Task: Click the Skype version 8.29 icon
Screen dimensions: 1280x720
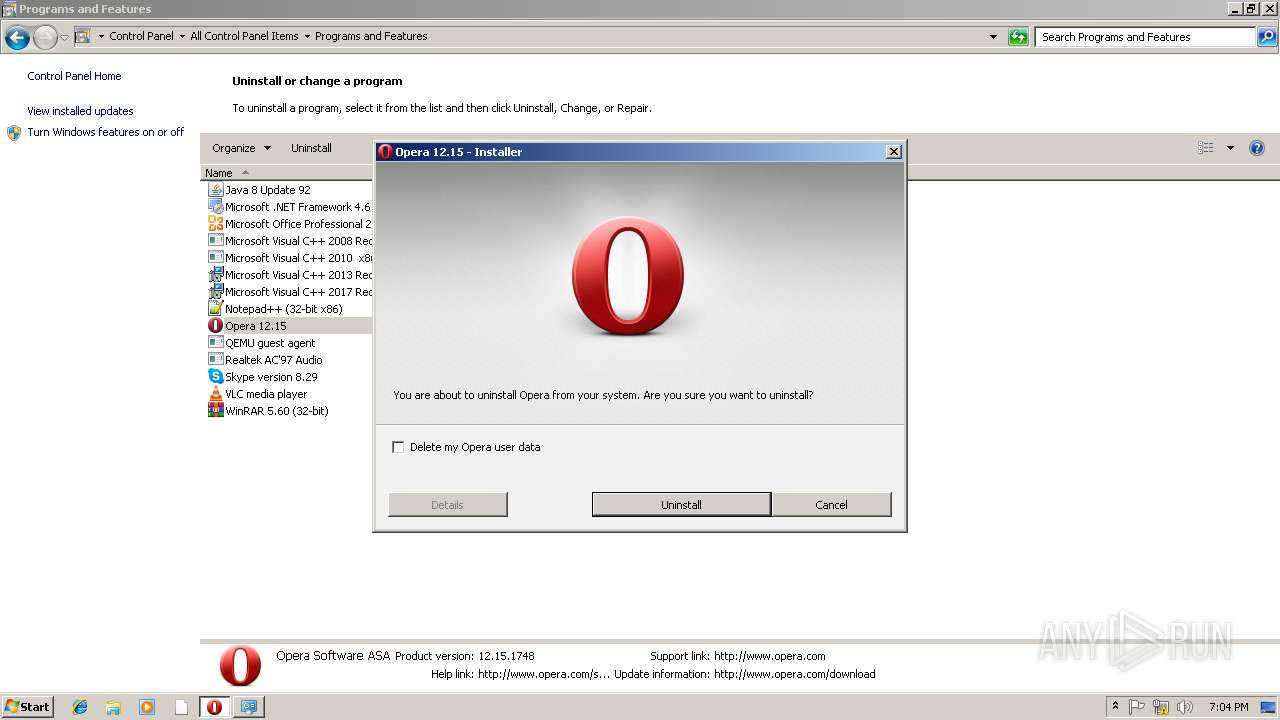Action: pyautogui.click(x=215, y=377)
